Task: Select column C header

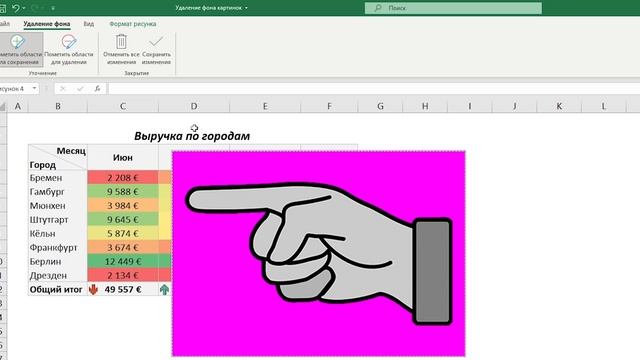Action: [122, 107]
